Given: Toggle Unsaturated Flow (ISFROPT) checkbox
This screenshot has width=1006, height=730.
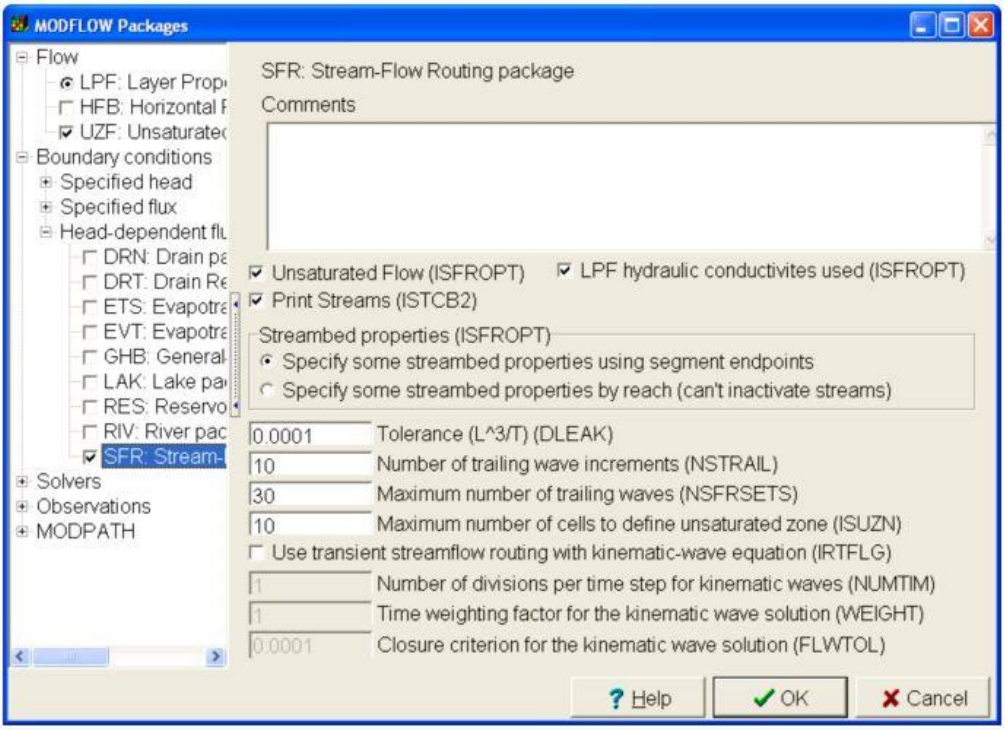Looking at the screenshot, I should click(x=257, y=273).
